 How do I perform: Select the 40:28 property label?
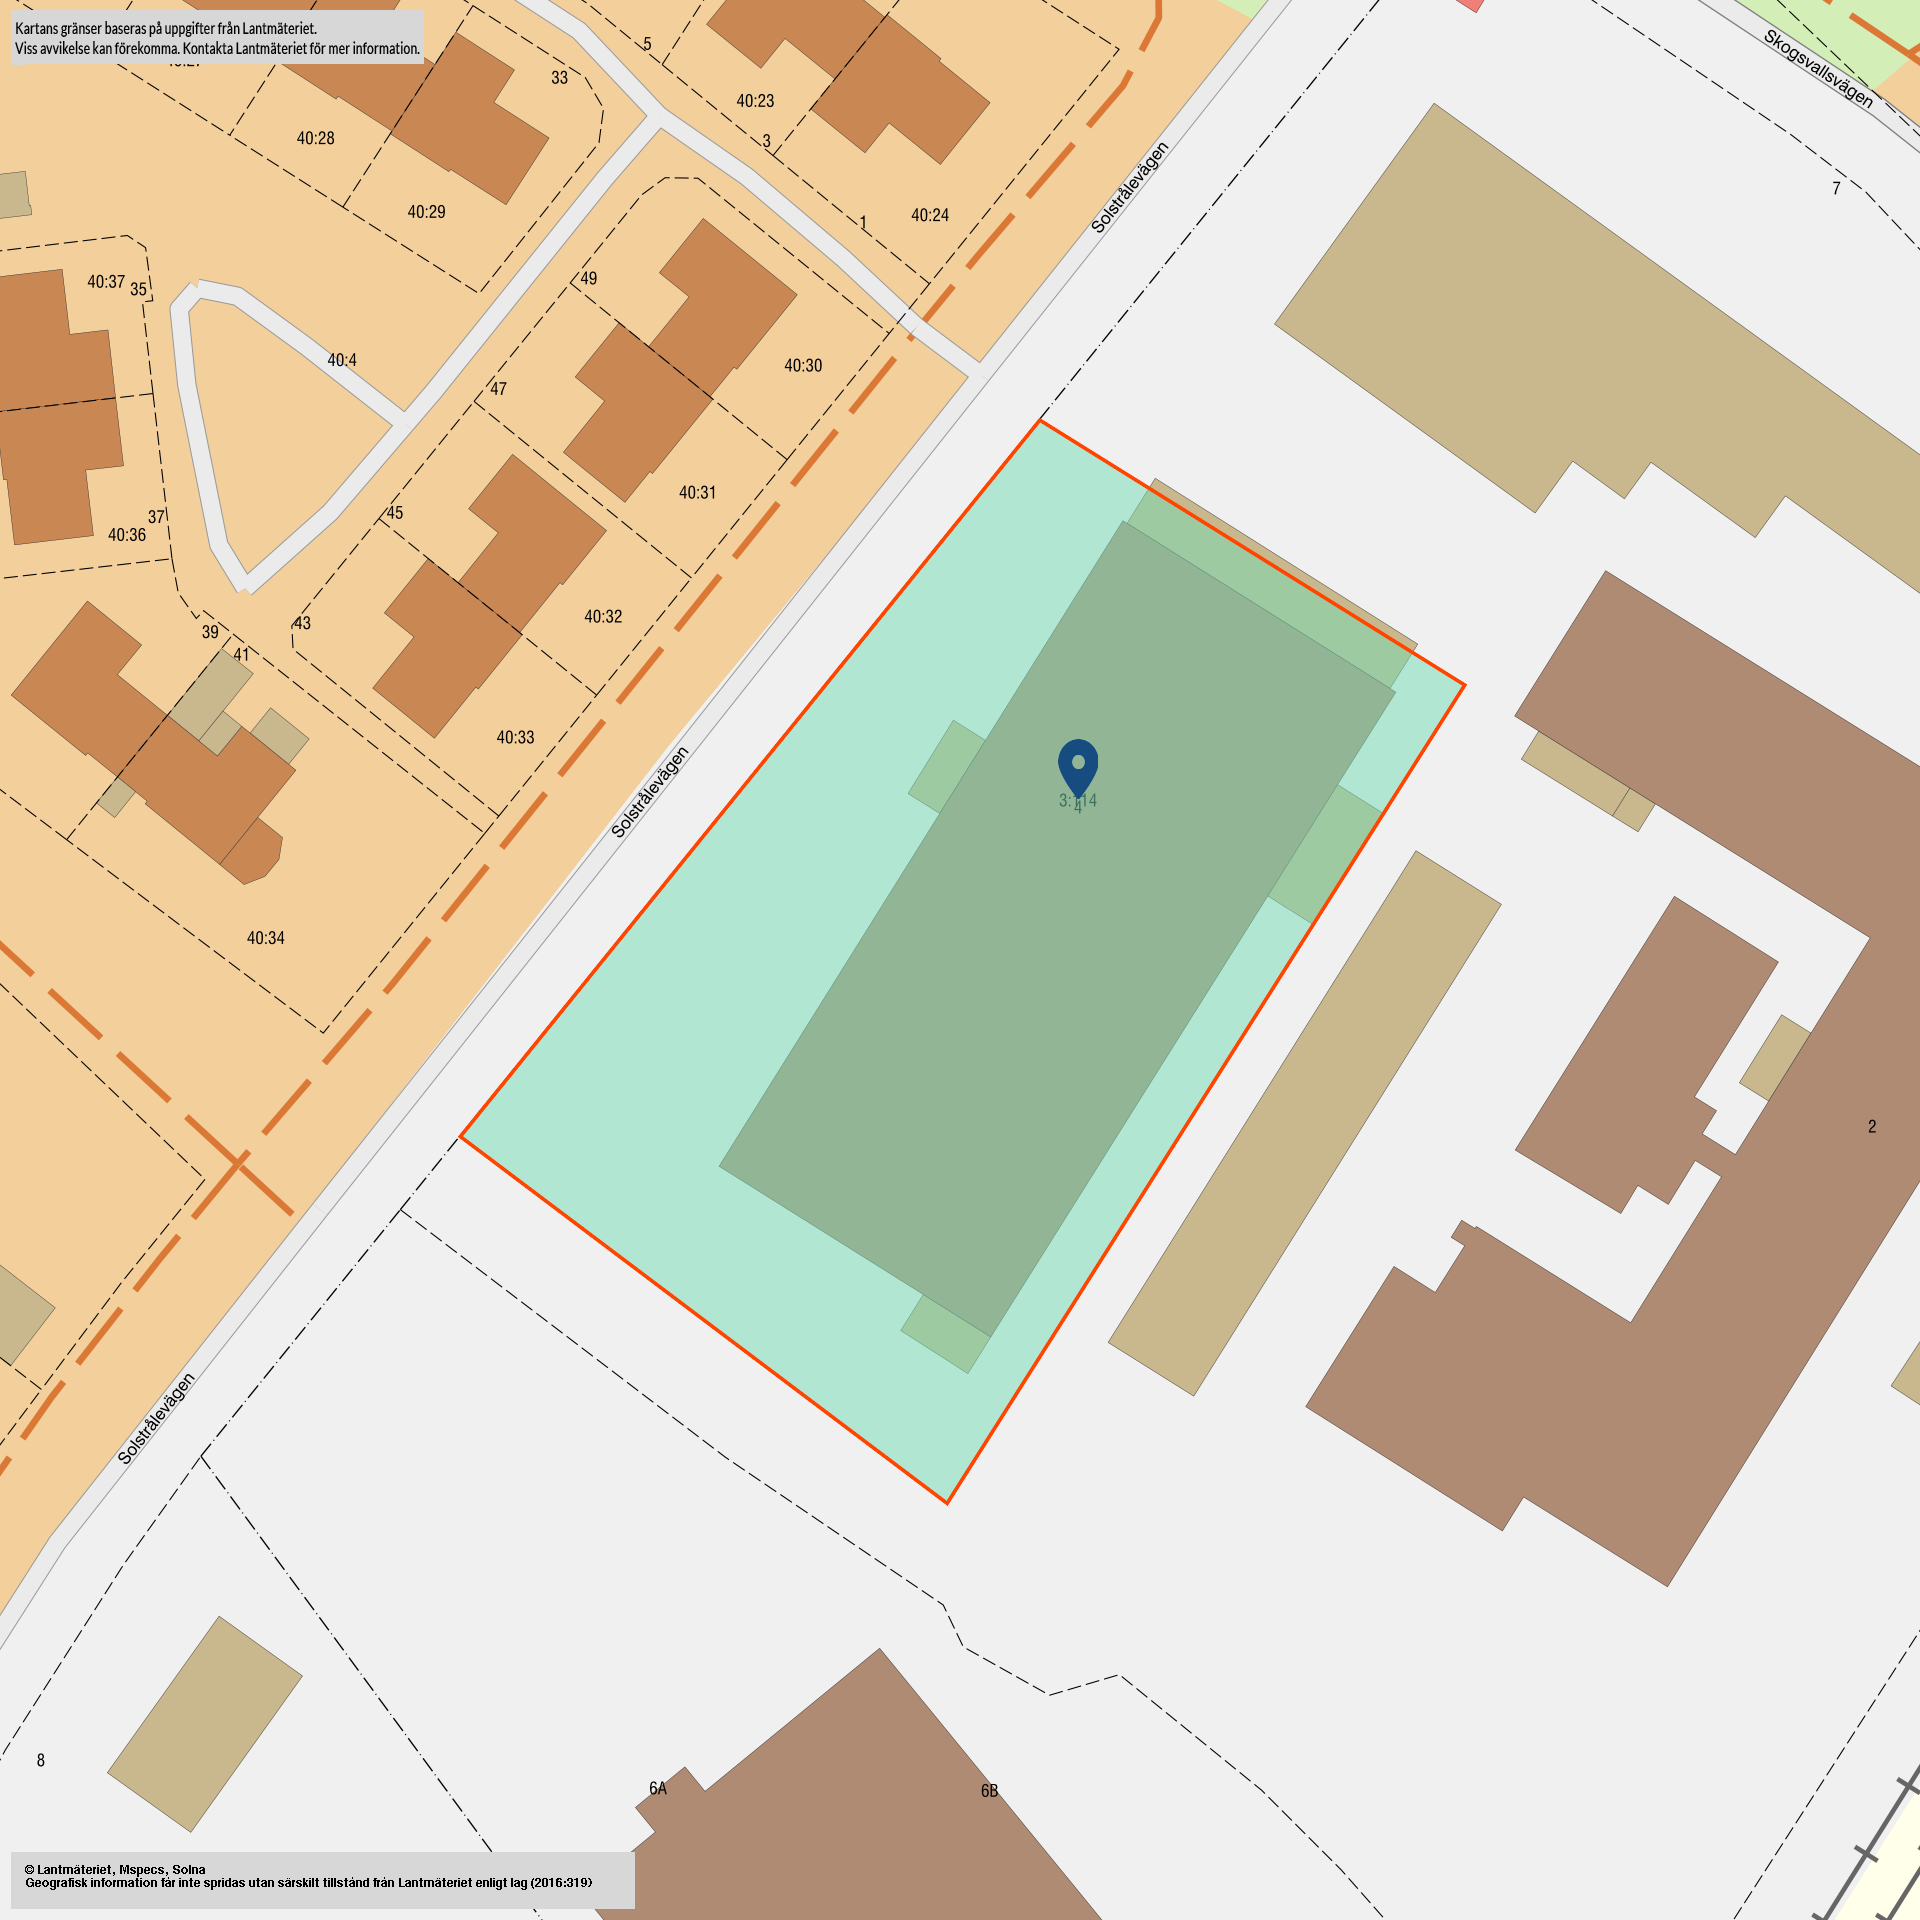click(315, 138)
